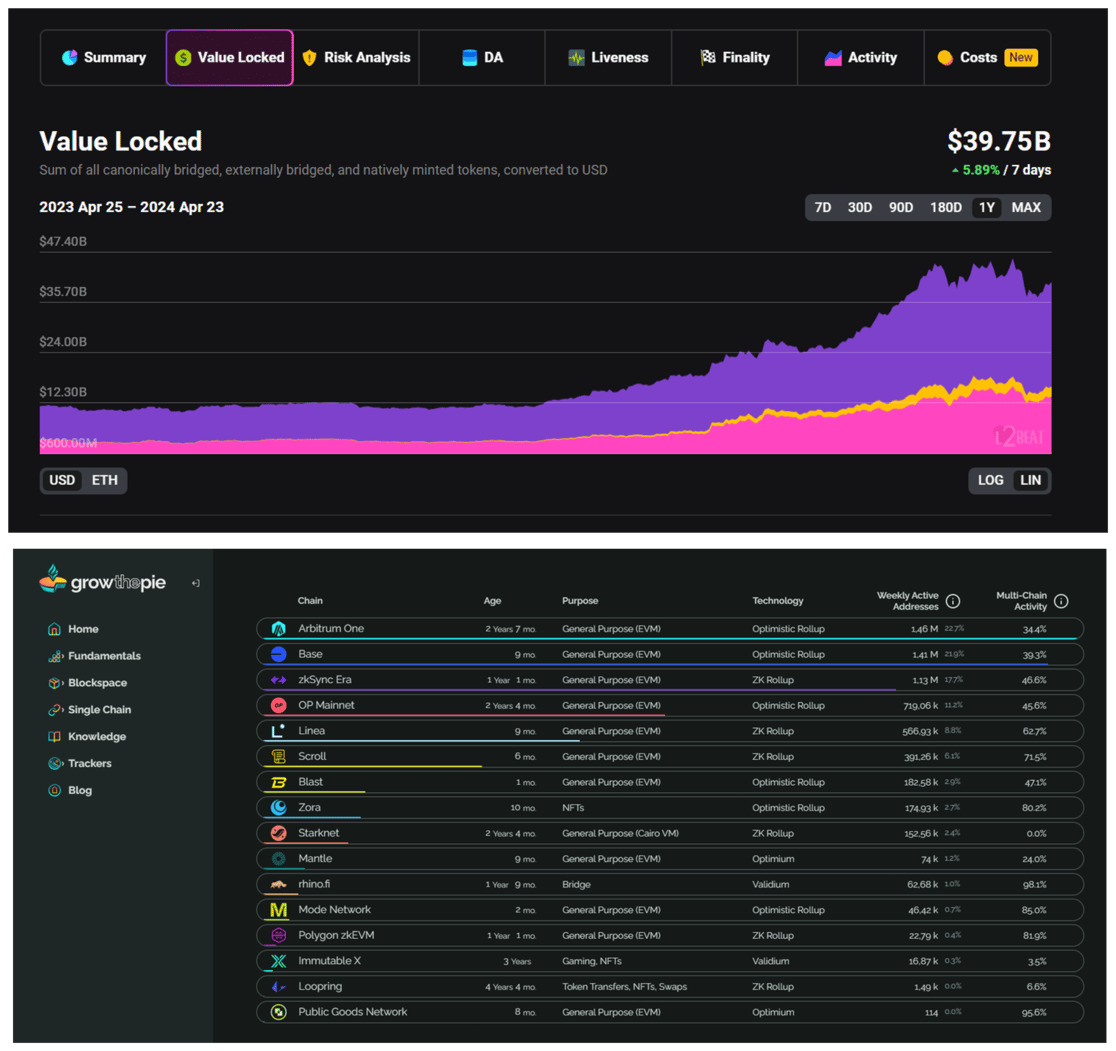This screenshot has width=1116, height=1051.
Task: Click the Immutable X chain icon
Action: coord(279,961)
